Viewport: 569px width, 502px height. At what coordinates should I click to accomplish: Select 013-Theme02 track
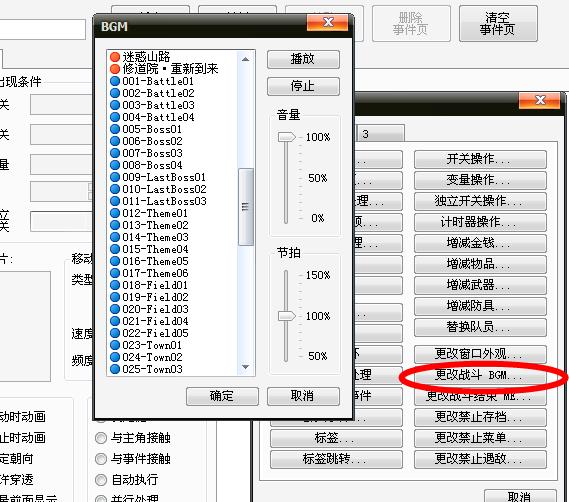tap(149, 224)
